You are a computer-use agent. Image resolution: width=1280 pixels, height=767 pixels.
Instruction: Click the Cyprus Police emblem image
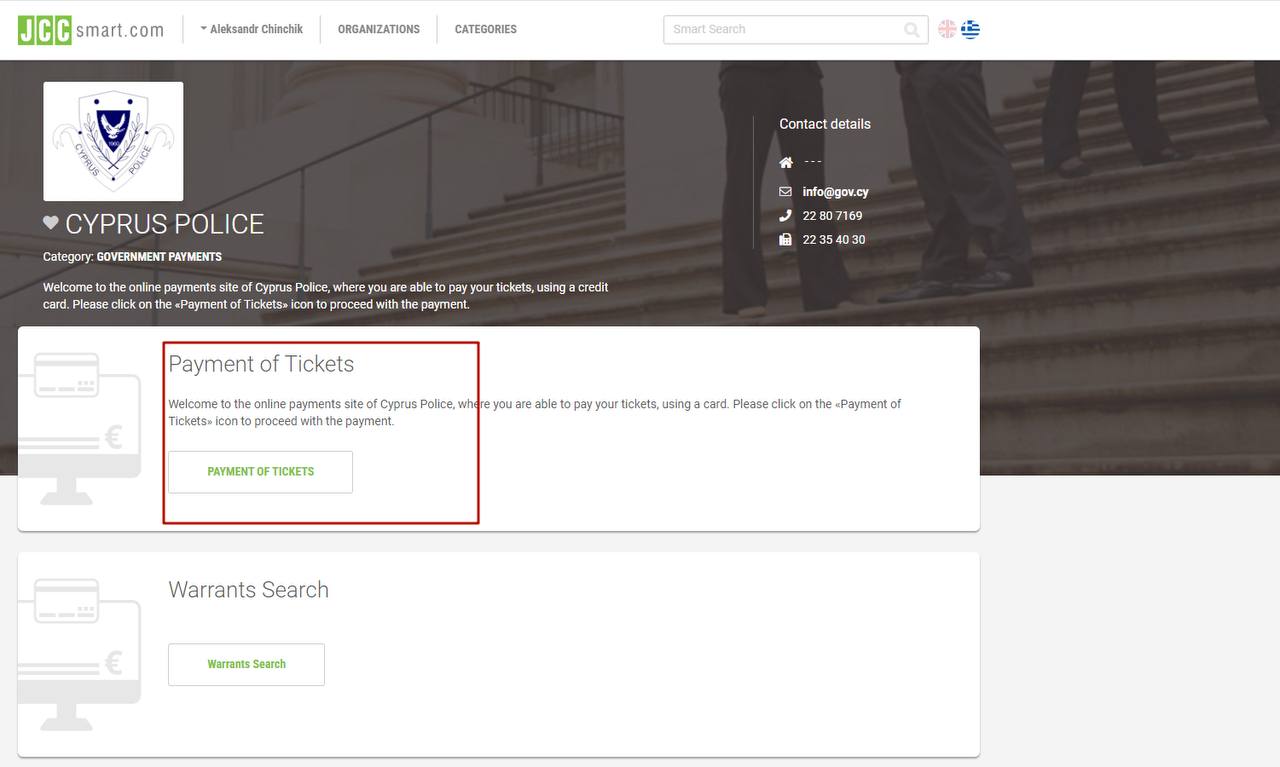click(113, 141)
